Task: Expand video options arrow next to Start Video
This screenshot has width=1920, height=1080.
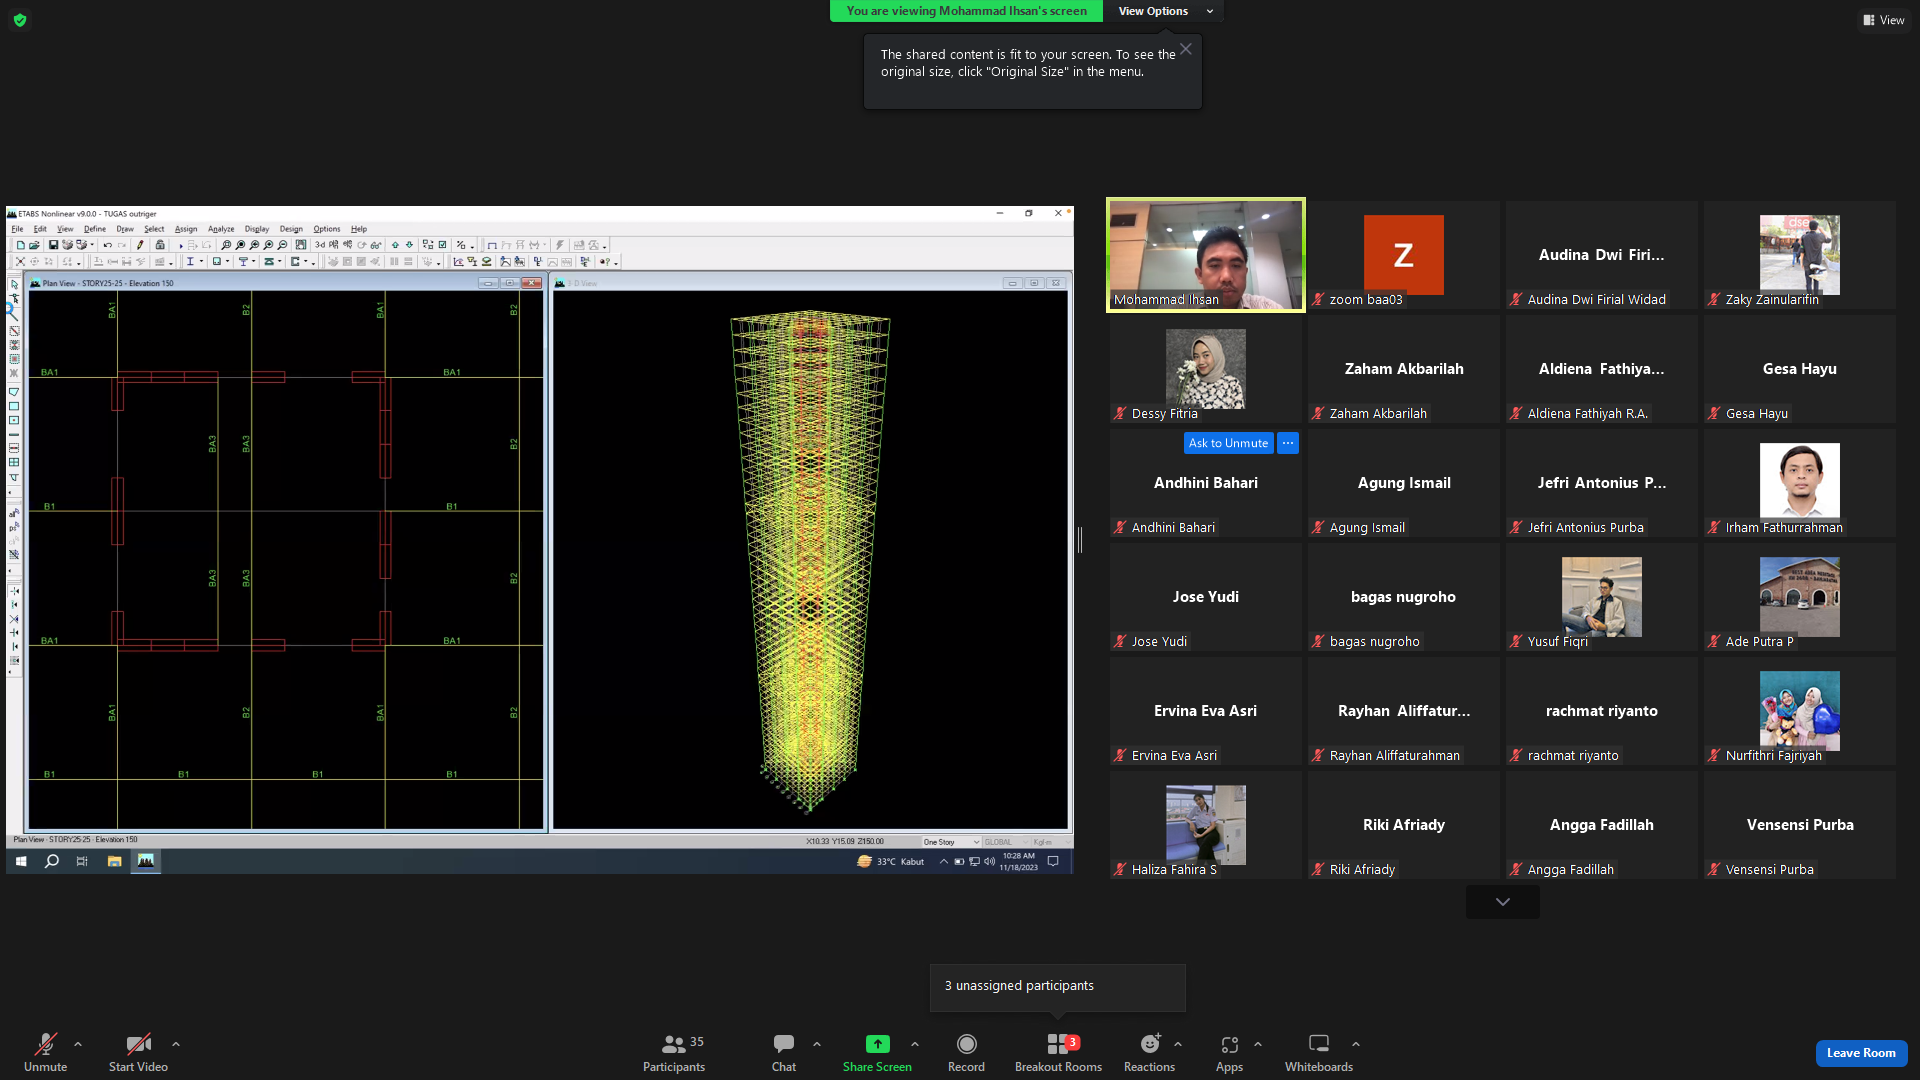Action: click(x=176, y=1044)
